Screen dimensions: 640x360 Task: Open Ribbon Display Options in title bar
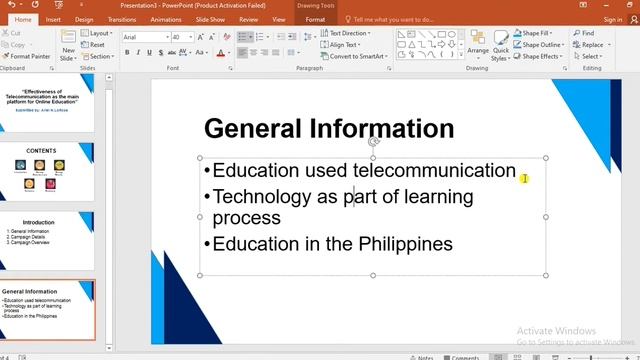tap(583, 5)
